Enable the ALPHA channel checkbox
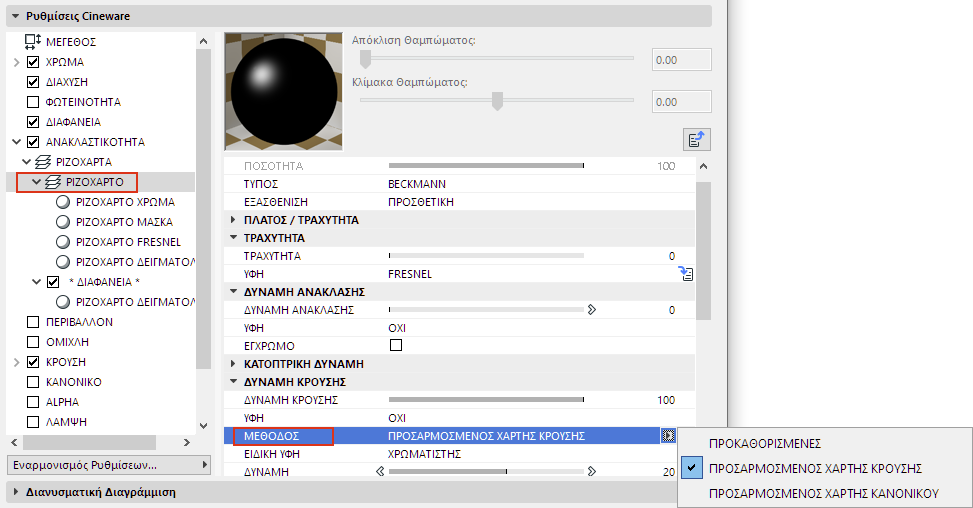Screen dimensions: 973x508 (33, 402)
